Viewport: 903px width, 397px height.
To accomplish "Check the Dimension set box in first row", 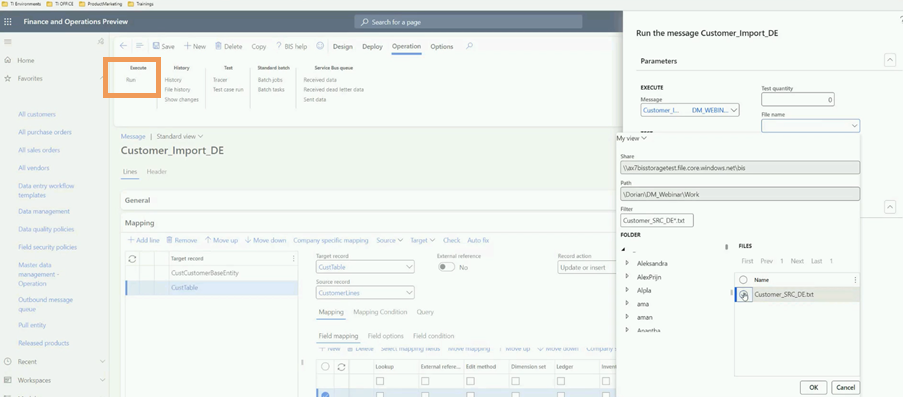I will [515, 381].
